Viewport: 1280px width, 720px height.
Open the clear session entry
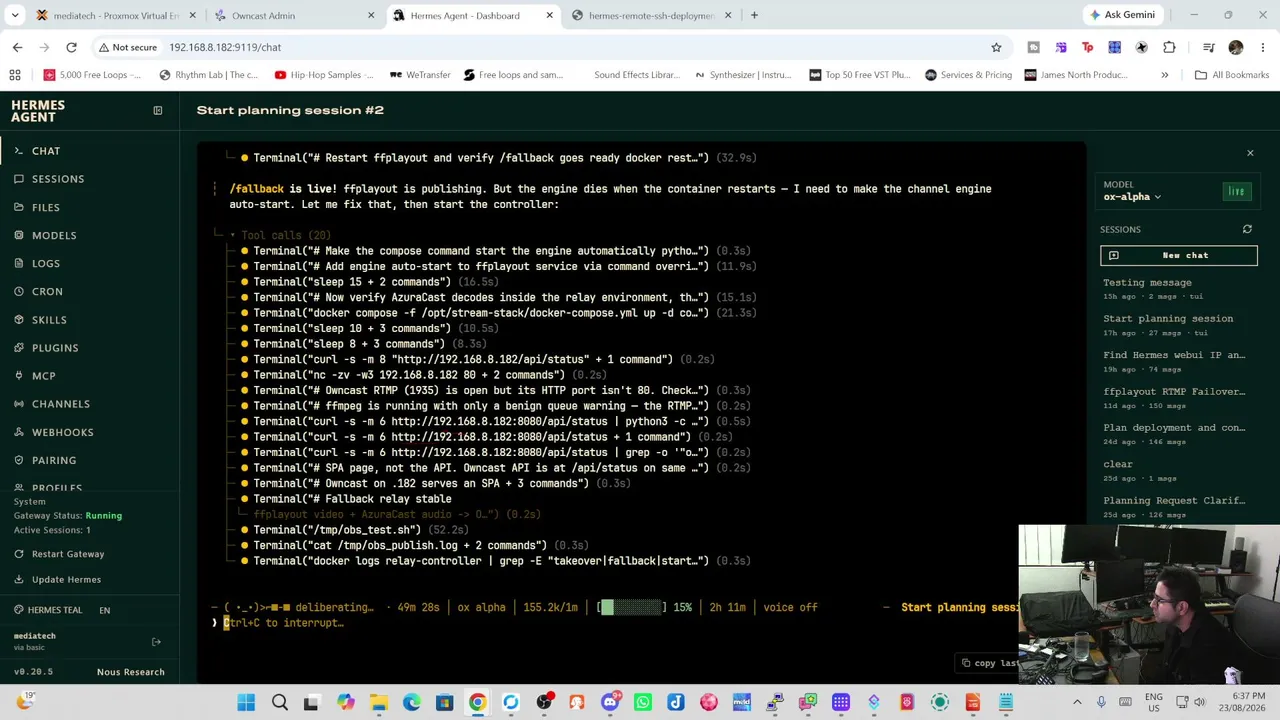click(x=1179, y=470)
